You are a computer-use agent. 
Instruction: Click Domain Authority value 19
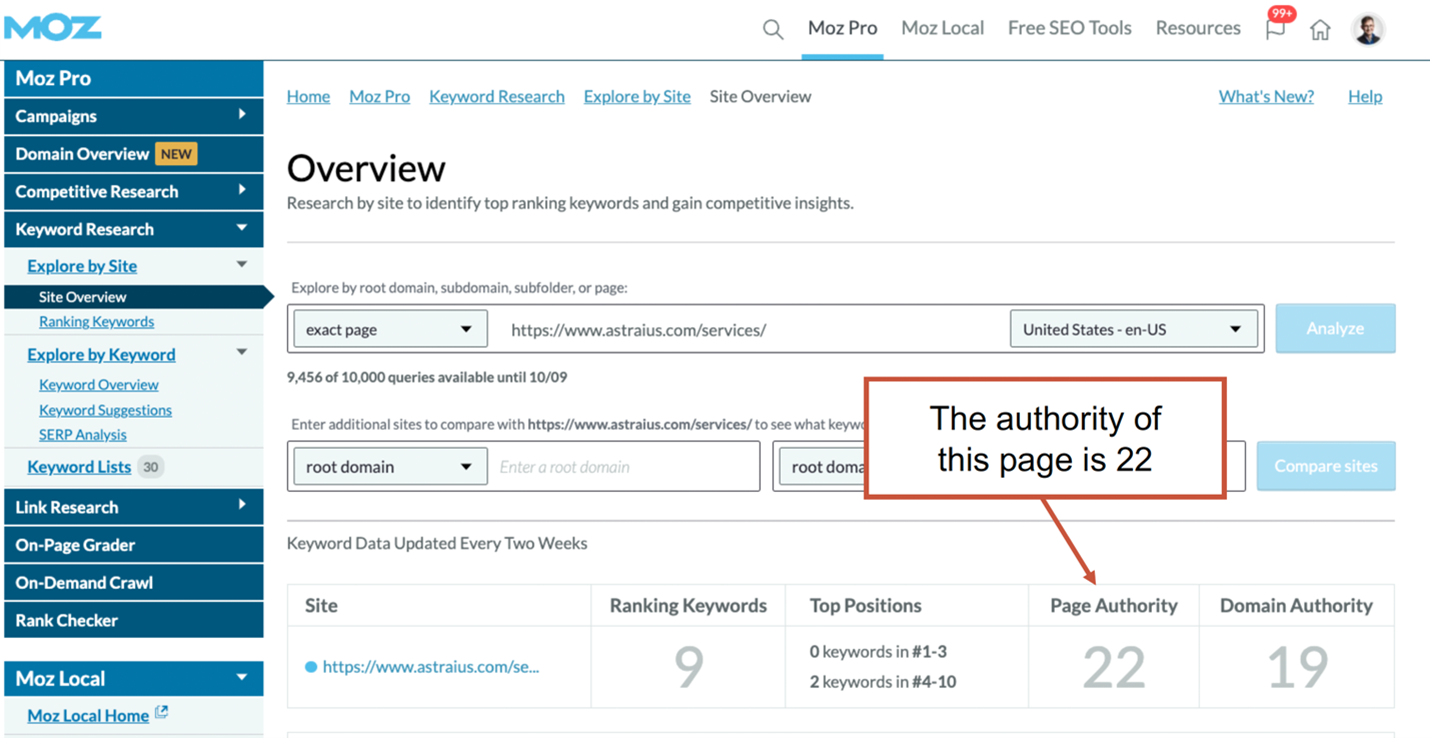1297,668
